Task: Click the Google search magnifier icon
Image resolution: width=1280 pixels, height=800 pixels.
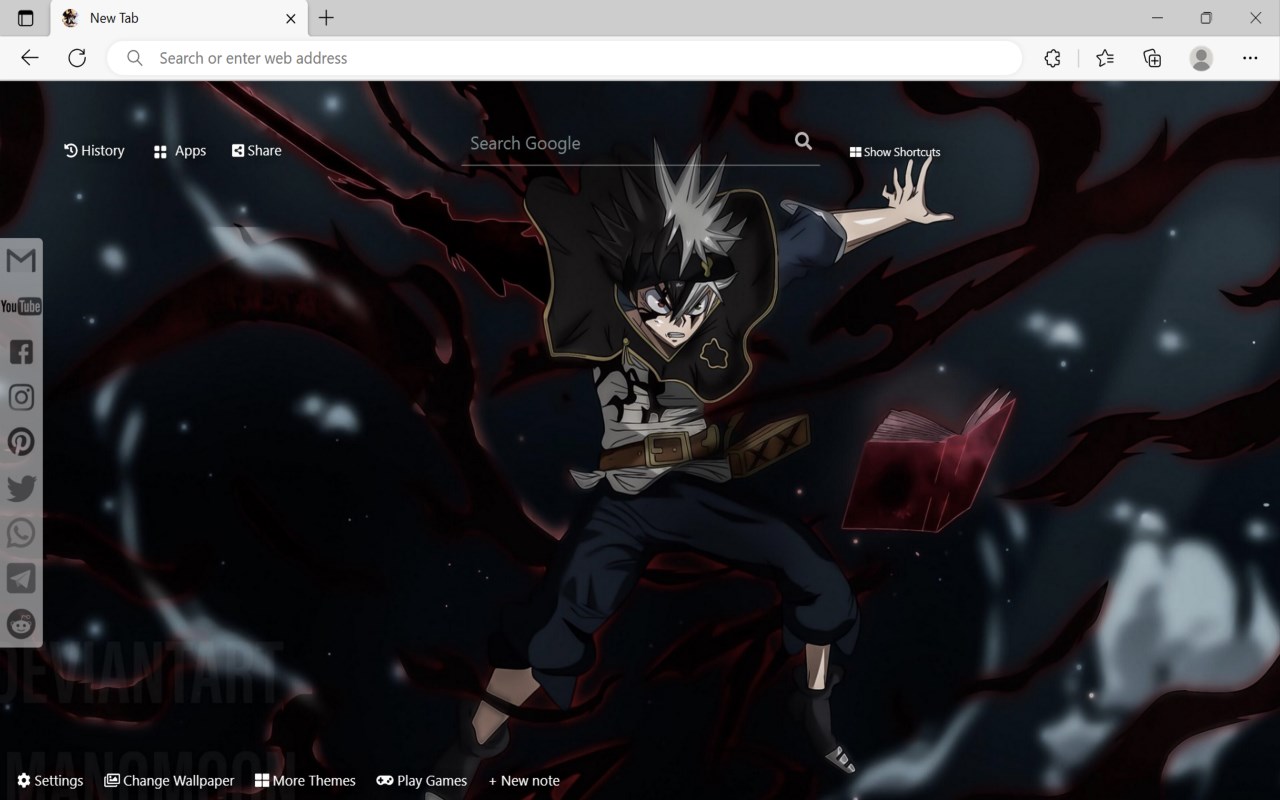Action: click(803, 142)
